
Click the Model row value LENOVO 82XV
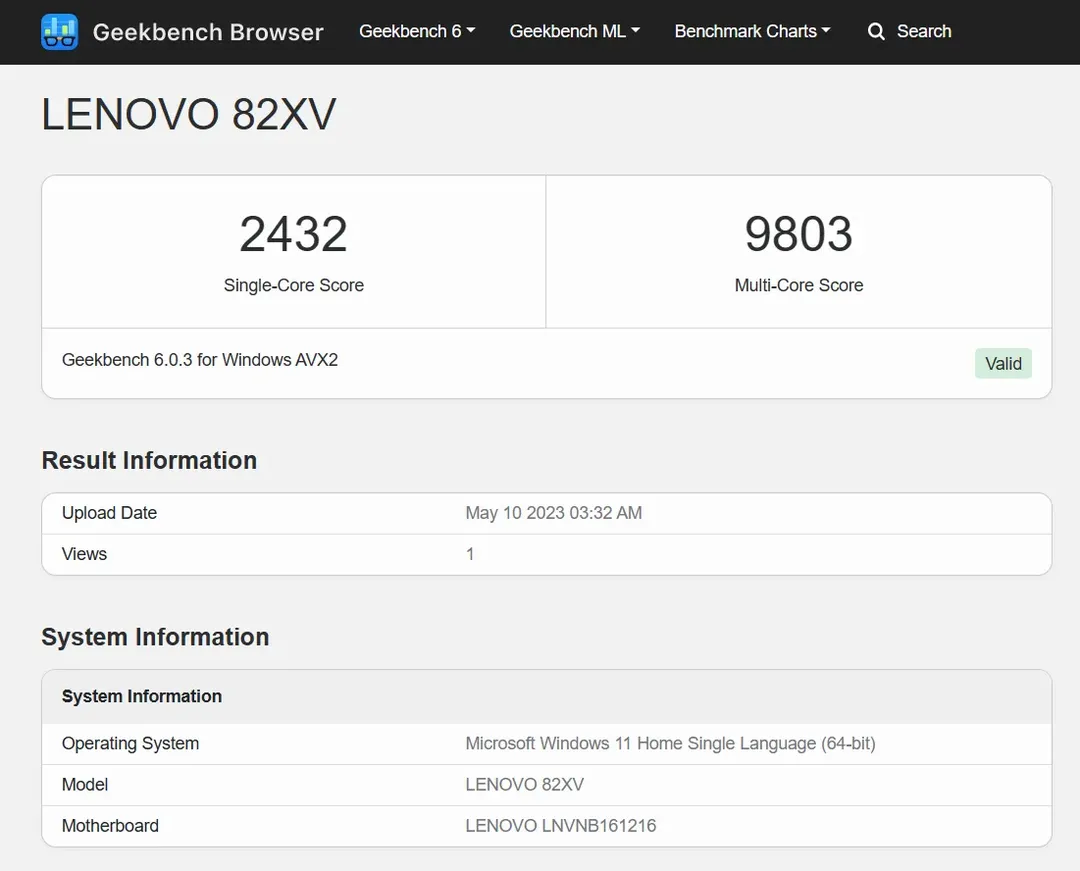(524, 785)
